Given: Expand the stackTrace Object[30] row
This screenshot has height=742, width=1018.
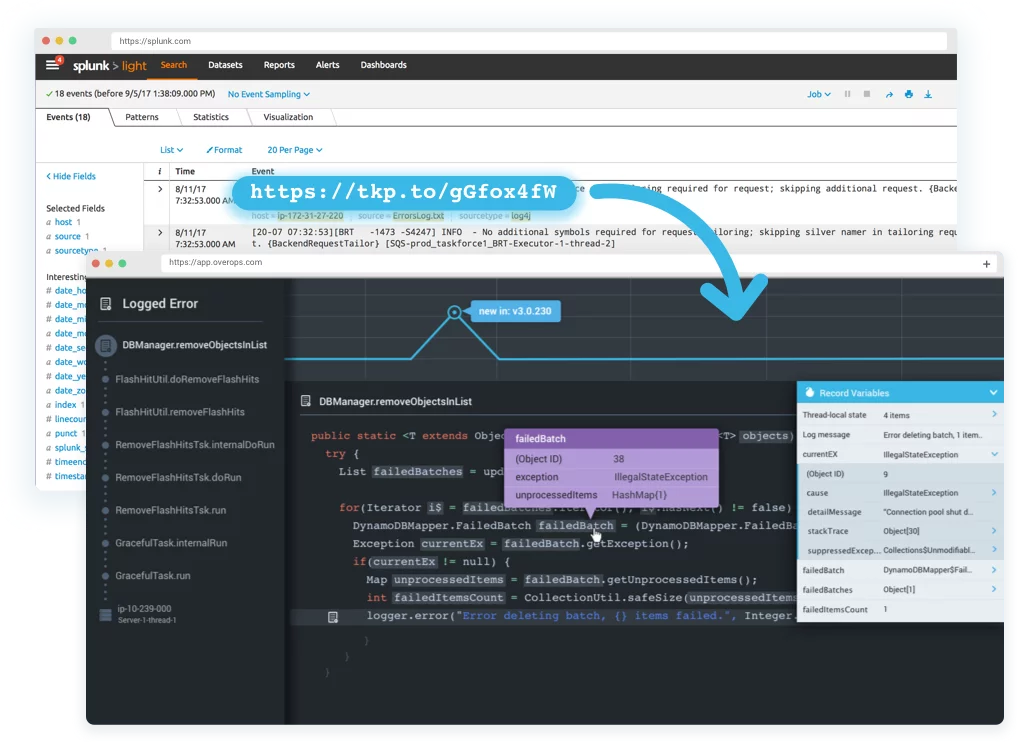Looking at the screenshot, I should click(994, 531).
